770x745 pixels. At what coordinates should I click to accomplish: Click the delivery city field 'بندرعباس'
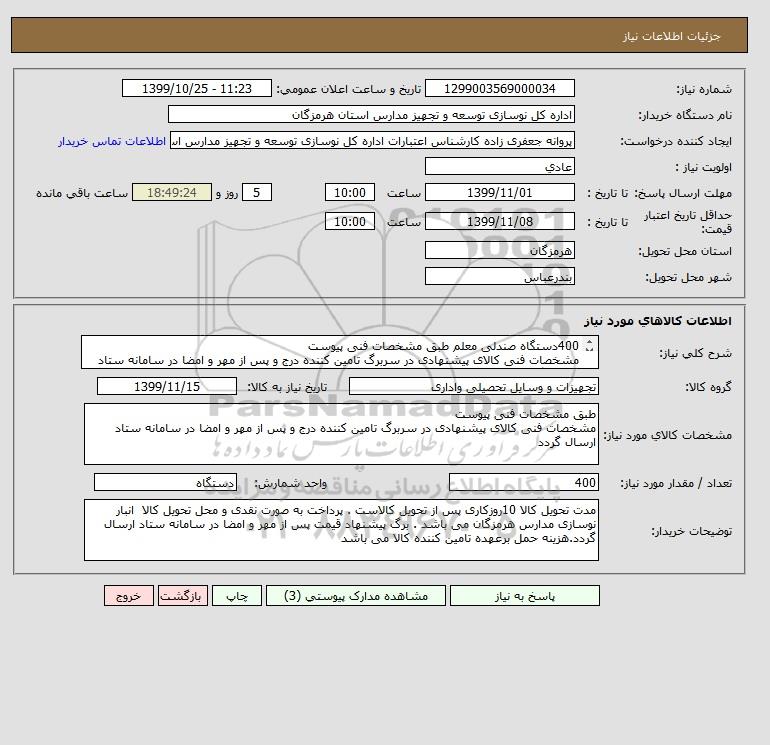coord(499,276)
